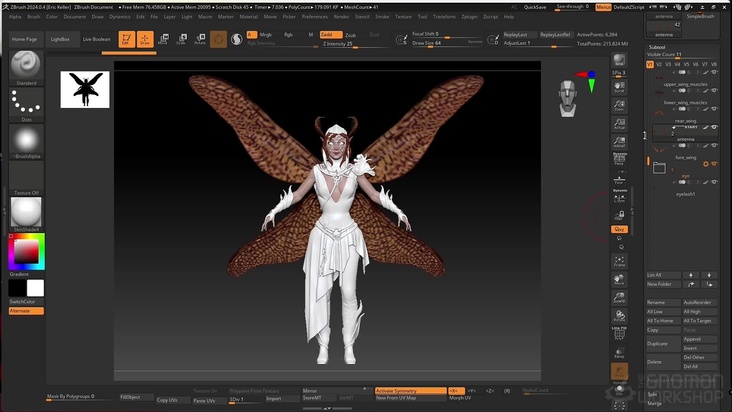This screenshot has width=732, height=412.
Task: Open the Preferences menu
Action: click(315, 16)
